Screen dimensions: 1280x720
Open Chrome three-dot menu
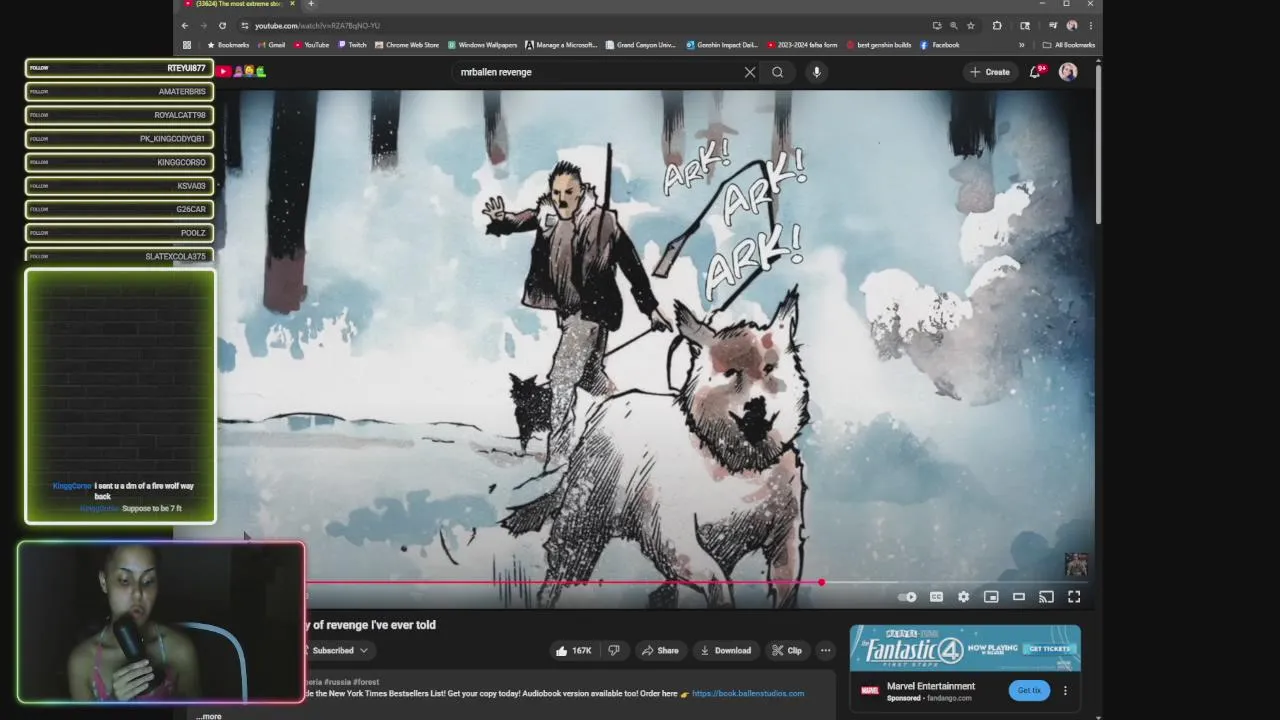click(x=1090, y=25)
